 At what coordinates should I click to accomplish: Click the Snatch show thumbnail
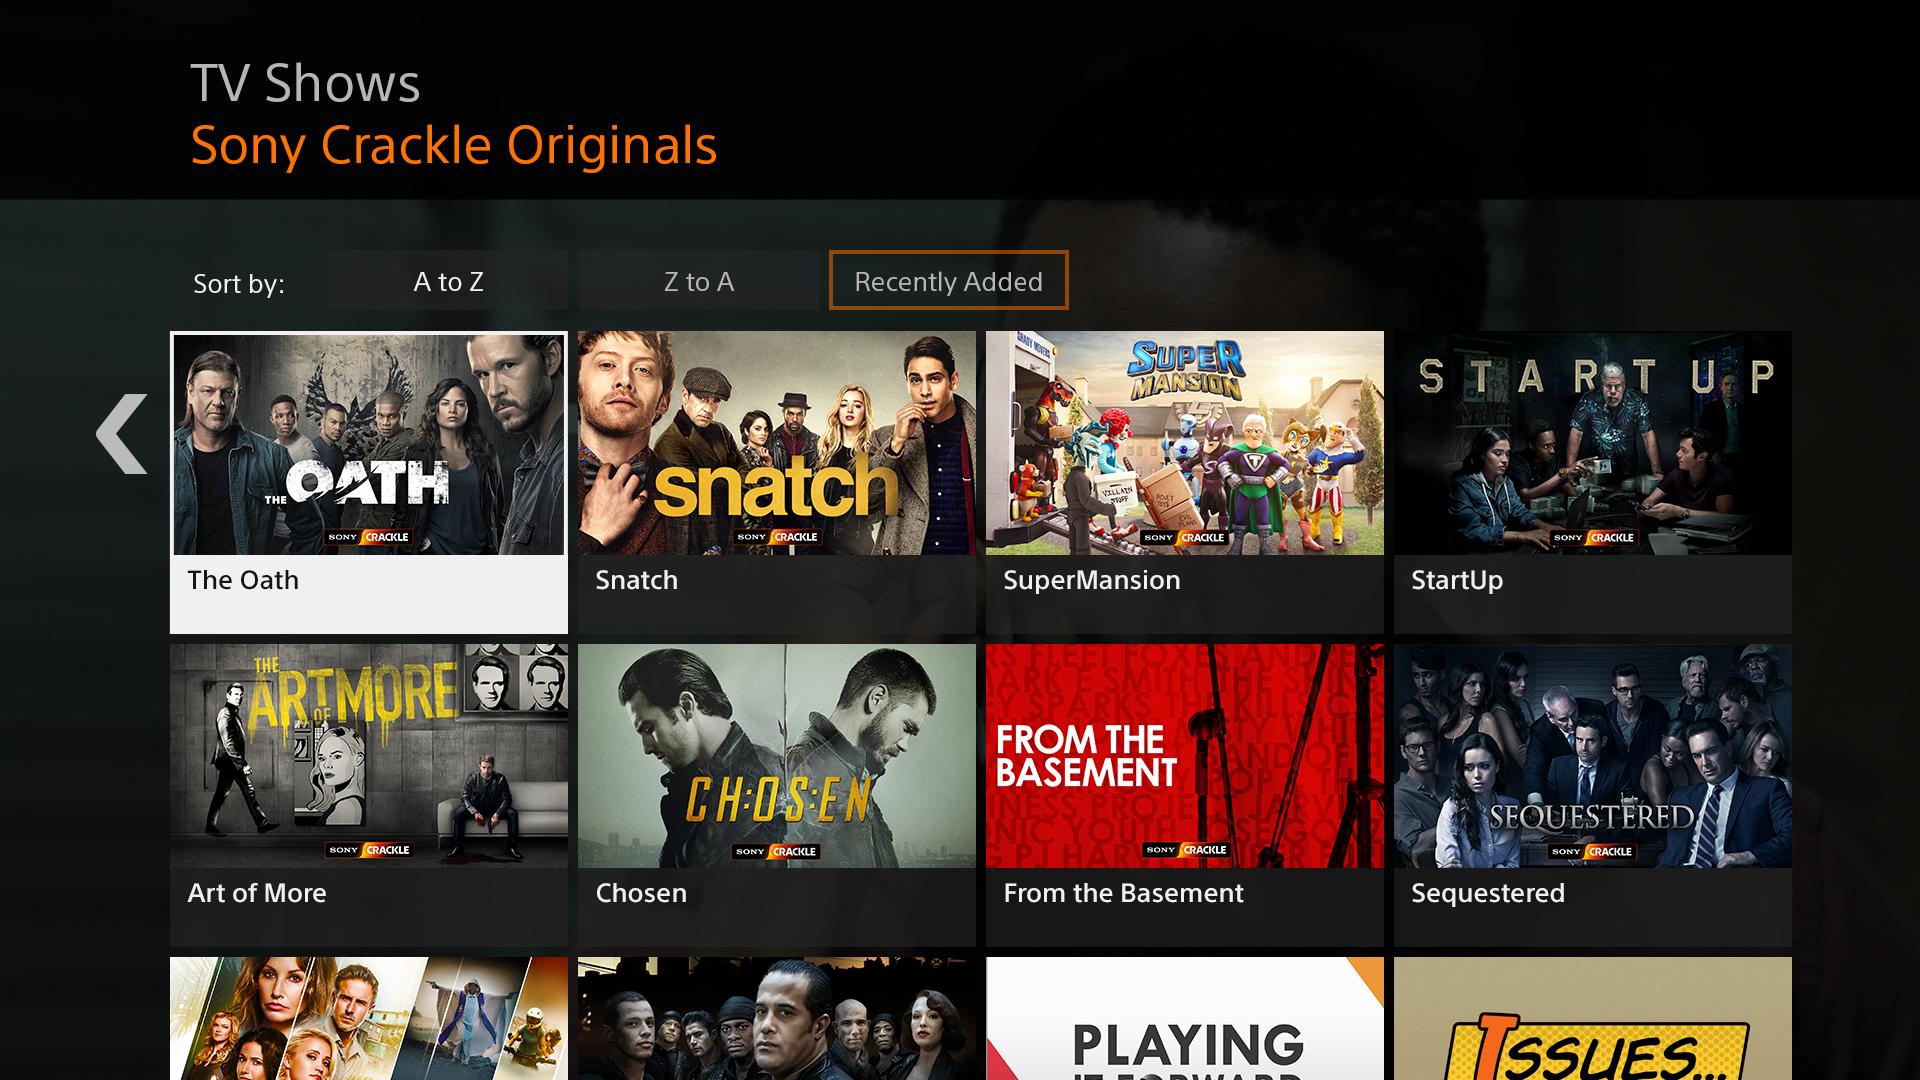[775, 443]
